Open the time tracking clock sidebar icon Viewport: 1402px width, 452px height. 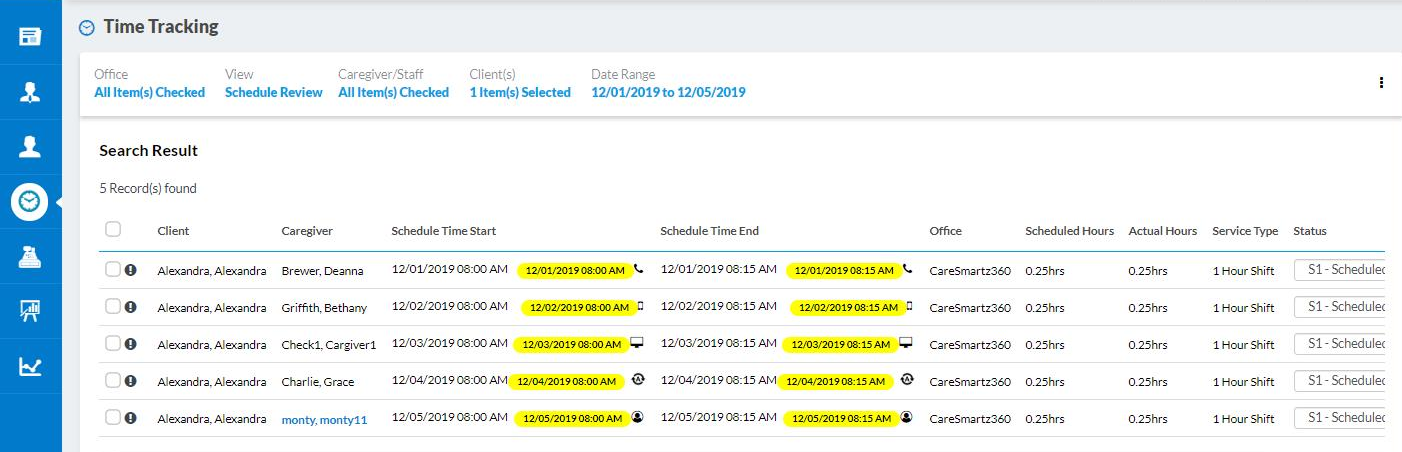click(30, 202)
